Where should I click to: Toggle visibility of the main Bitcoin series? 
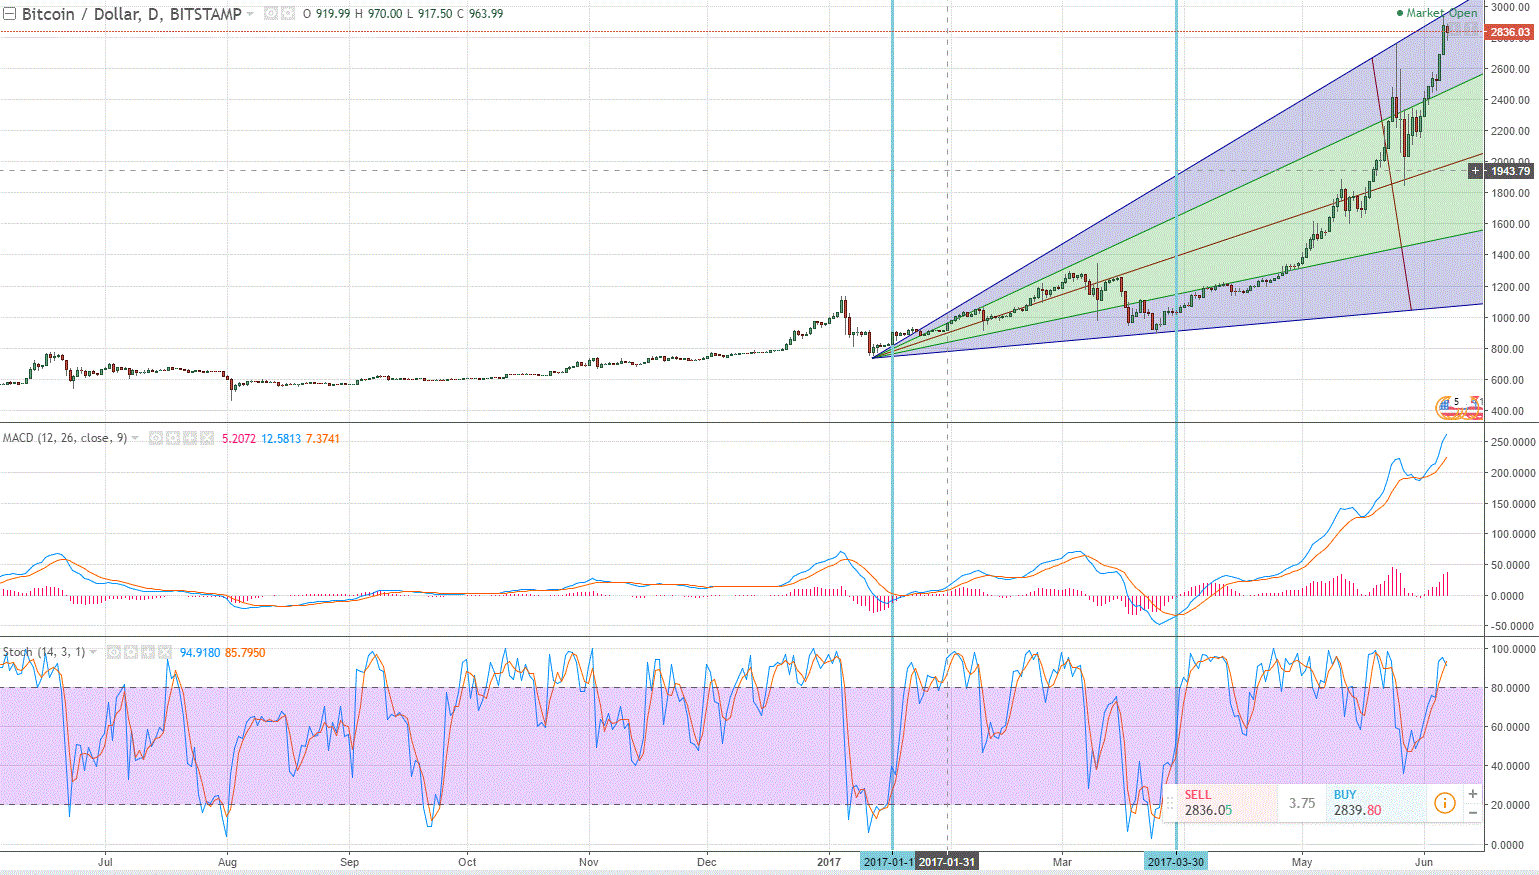tap(271, 14)
